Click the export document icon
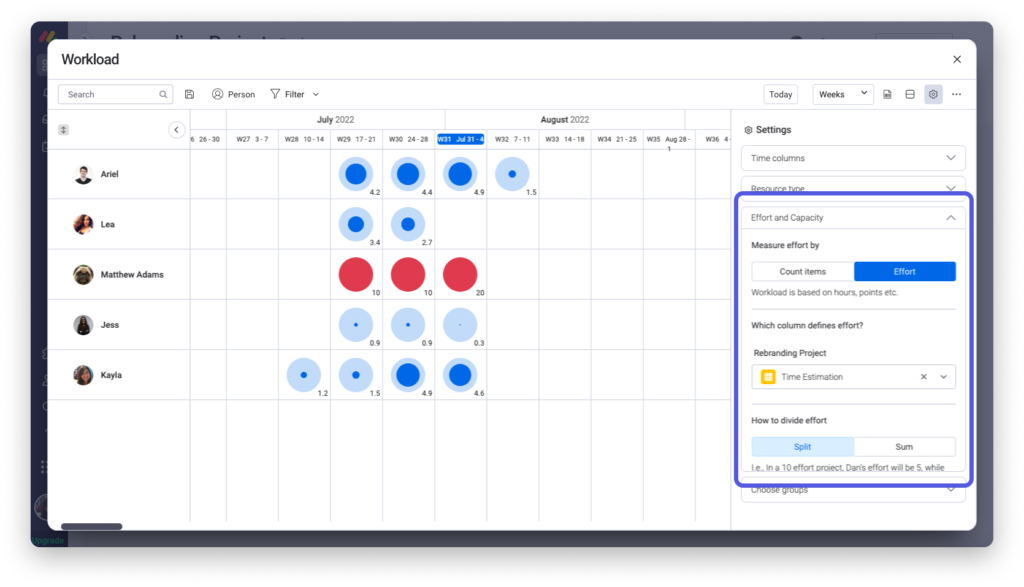The height and width of the screenshot is (587, 1024). coord(887,95)
